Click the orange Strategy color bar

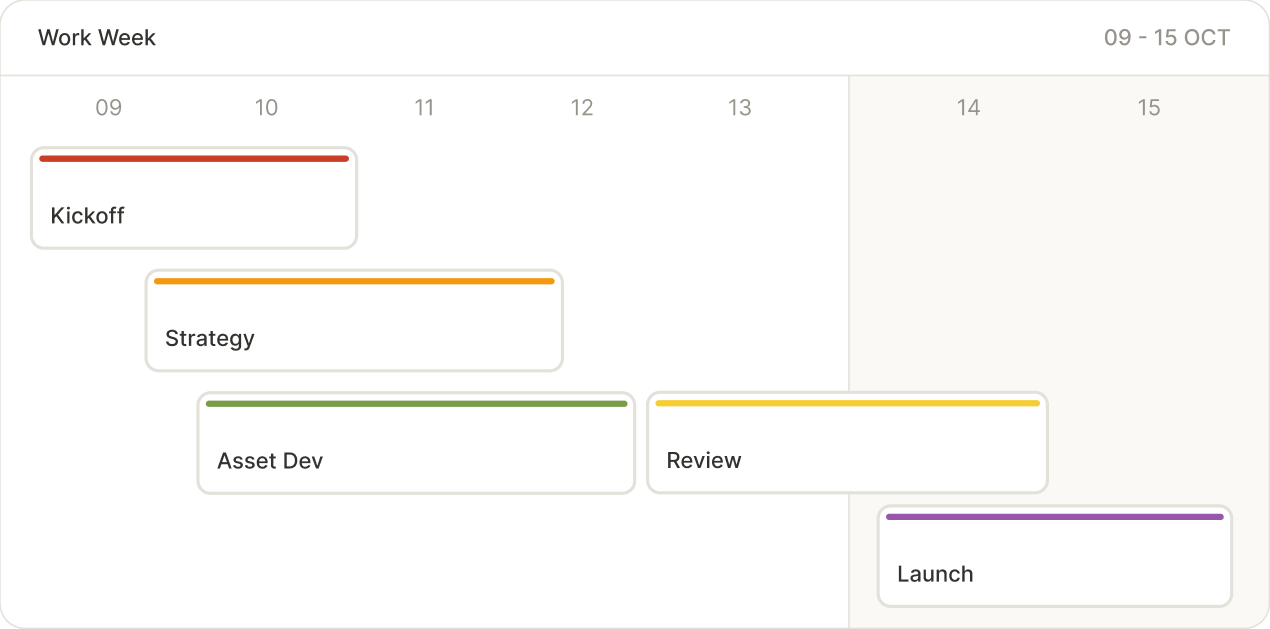pyautogui.click(x=354, y=281)
